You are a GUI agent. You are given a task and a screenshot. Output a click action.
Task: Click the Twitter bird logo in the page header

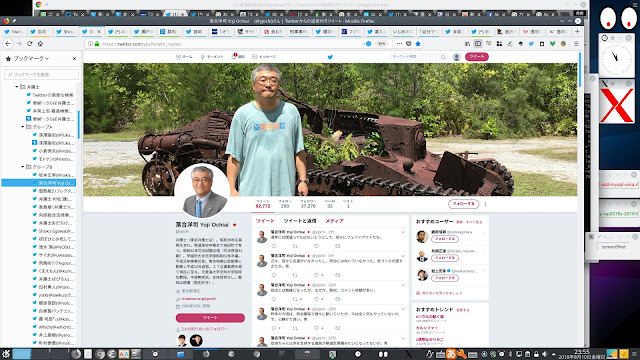click(x=330, y=57)
